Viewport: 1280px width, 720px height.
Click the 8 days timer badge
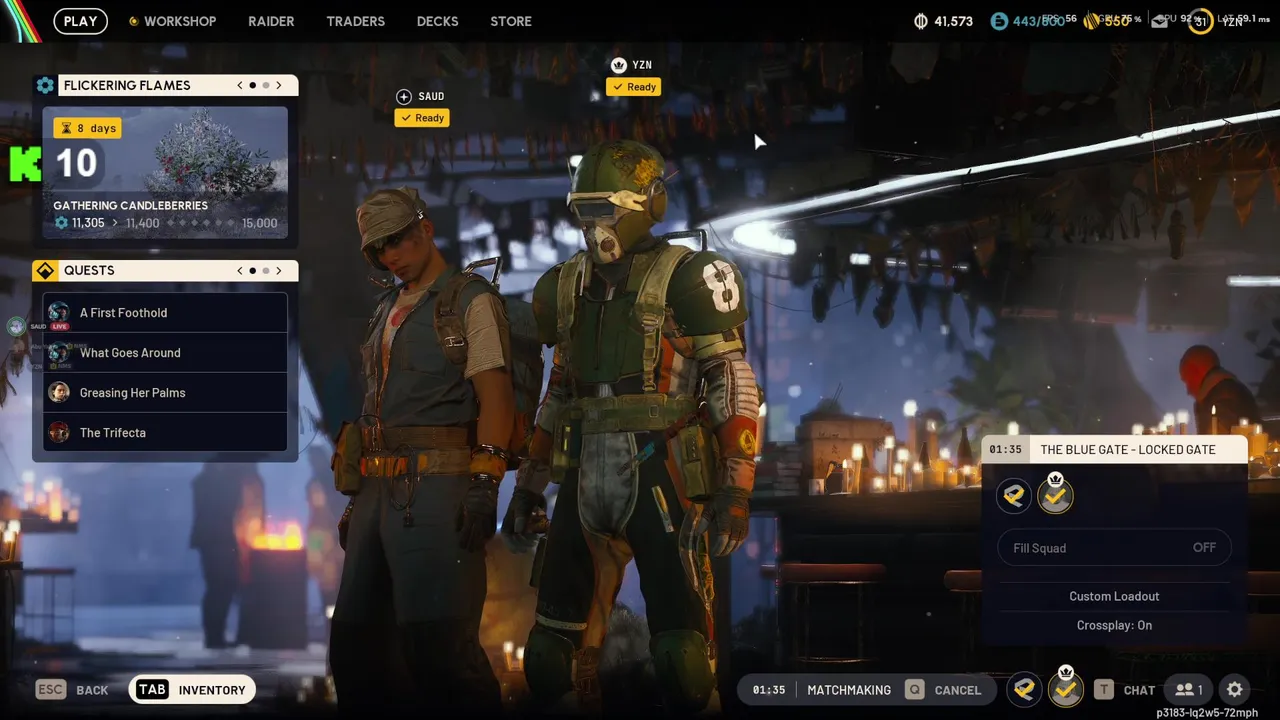coord(87,128)
